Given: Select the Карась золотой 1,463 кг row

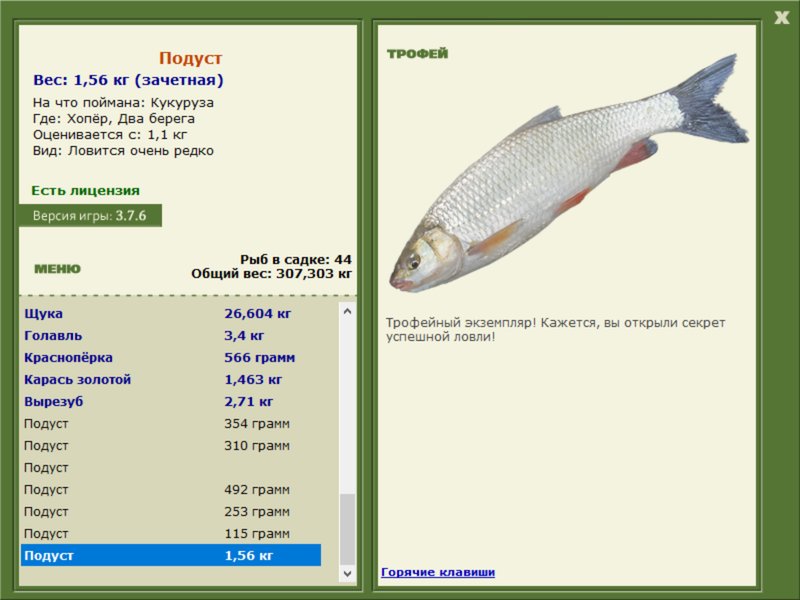Looking at the screenshot, I should click(x=171, y=380).
